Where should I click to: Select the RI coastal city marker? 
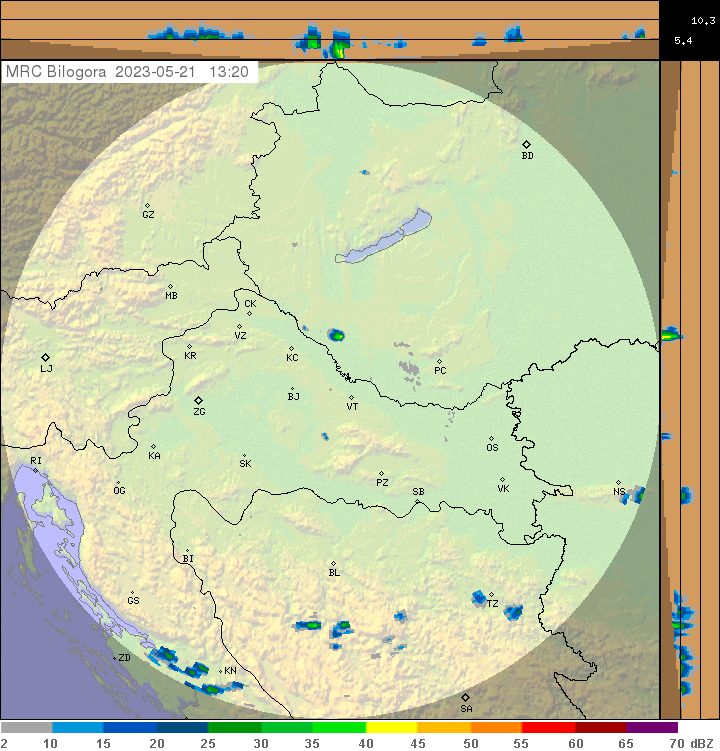coord(35,469)
